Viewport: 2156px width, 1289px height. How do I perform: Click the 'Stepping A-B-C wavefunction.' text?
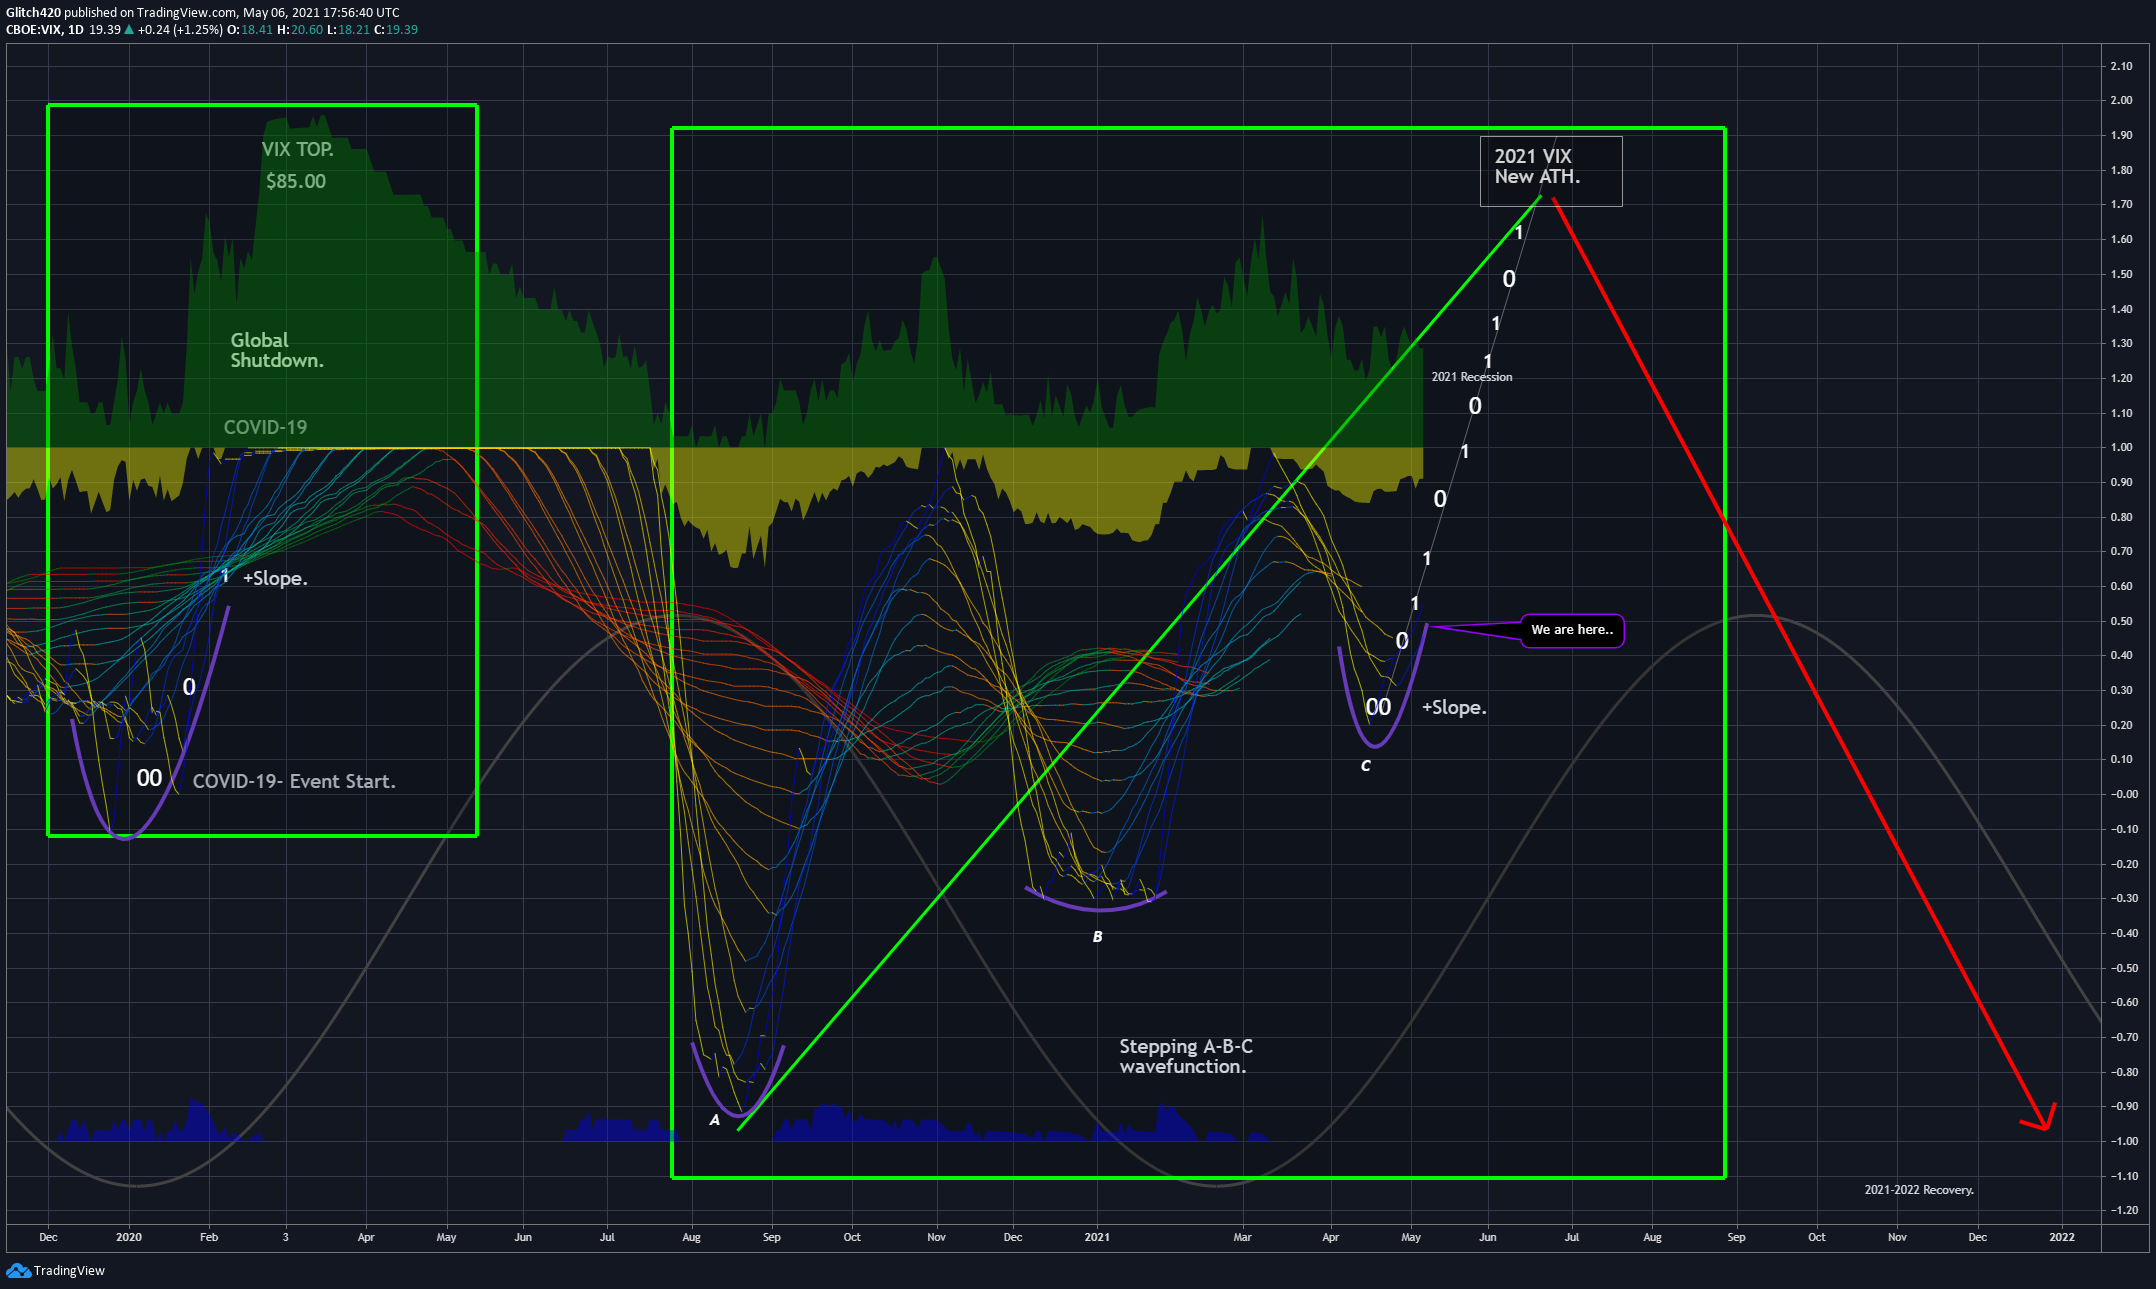click(1186, 1056)
